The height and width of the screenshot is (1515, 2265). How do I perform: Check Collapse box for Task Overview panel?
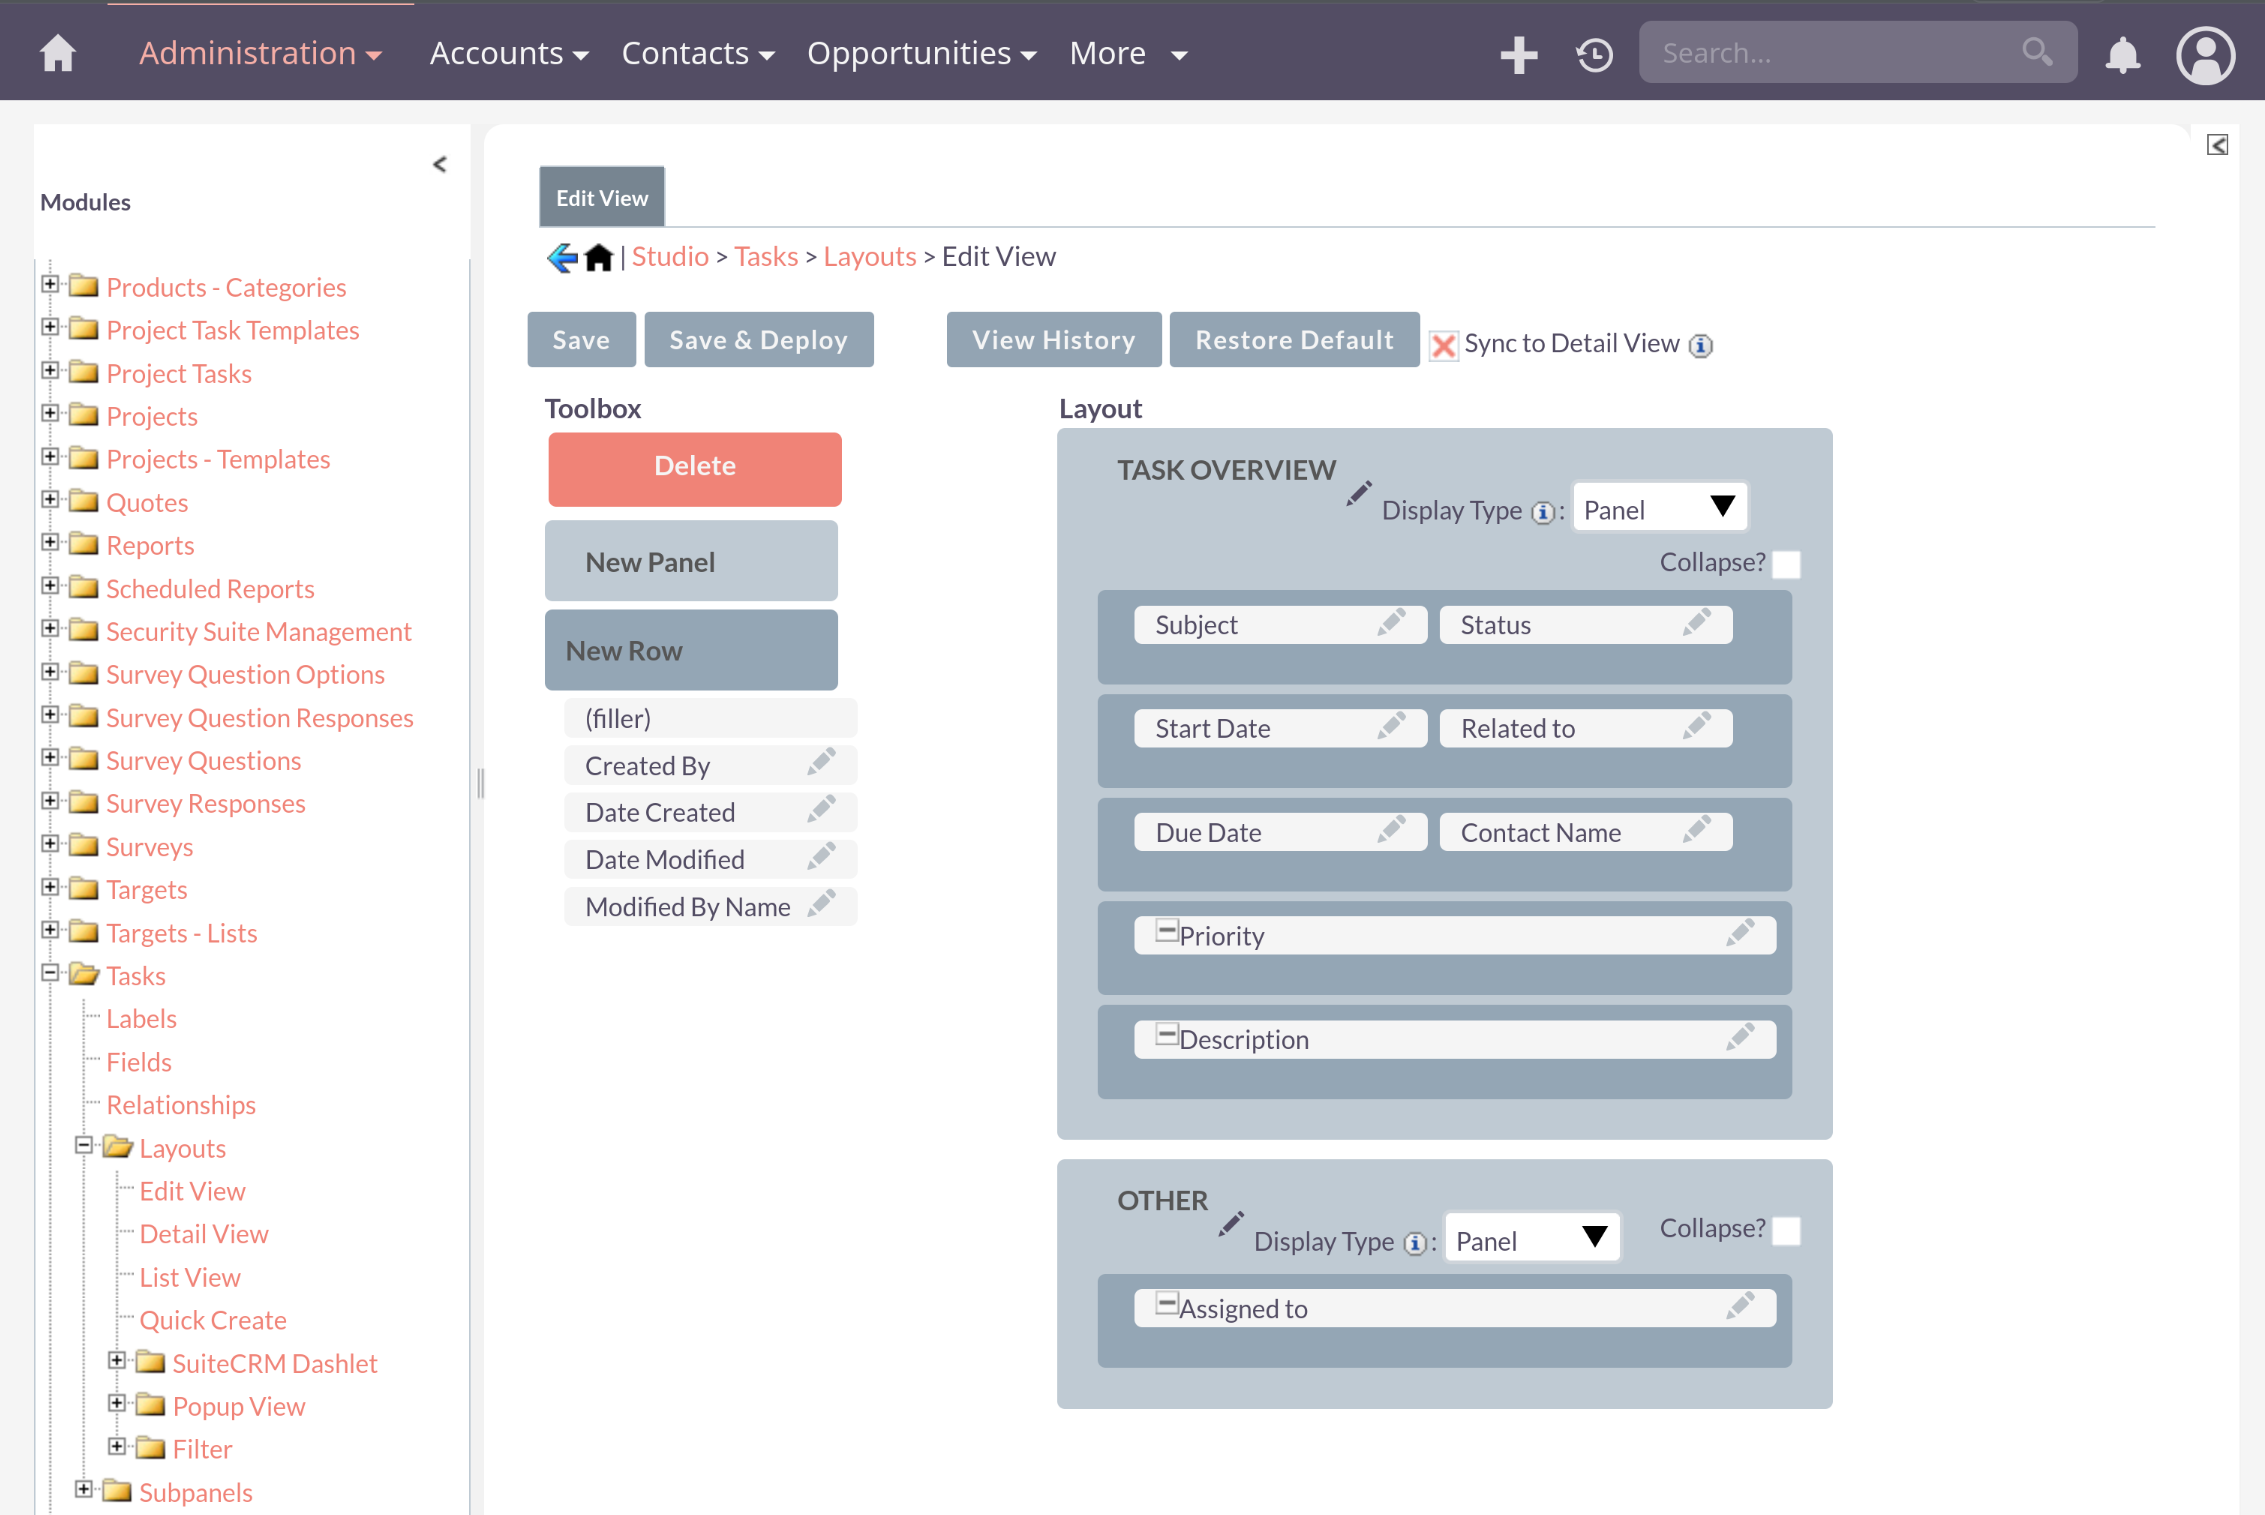point(1786,564)
